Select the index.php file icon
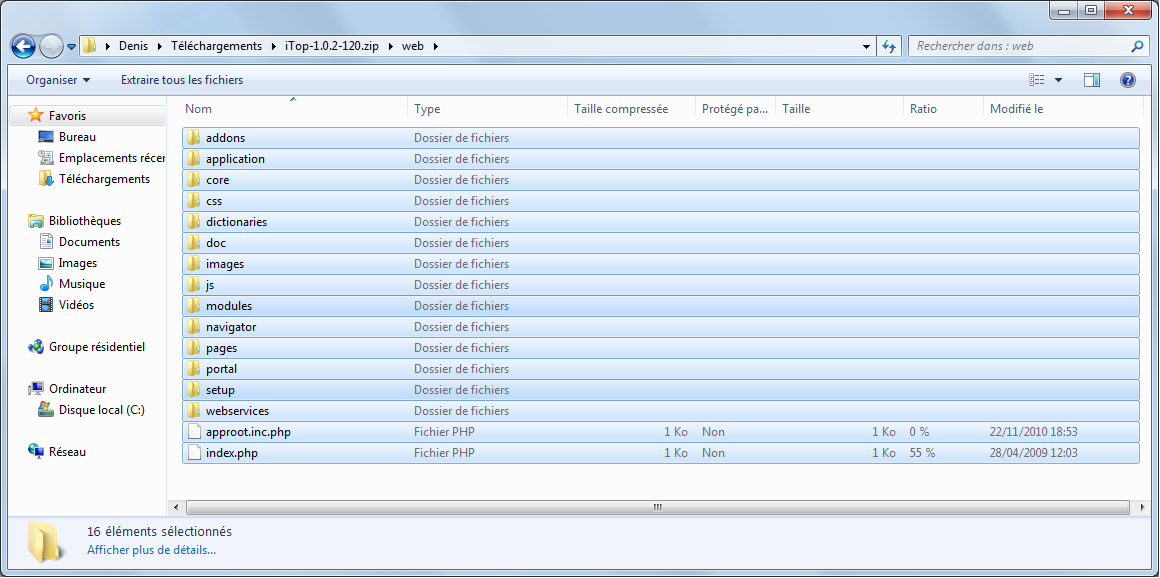Image resolution: width=1160 pixels, height=578 pixels. [x=194, y=453]
